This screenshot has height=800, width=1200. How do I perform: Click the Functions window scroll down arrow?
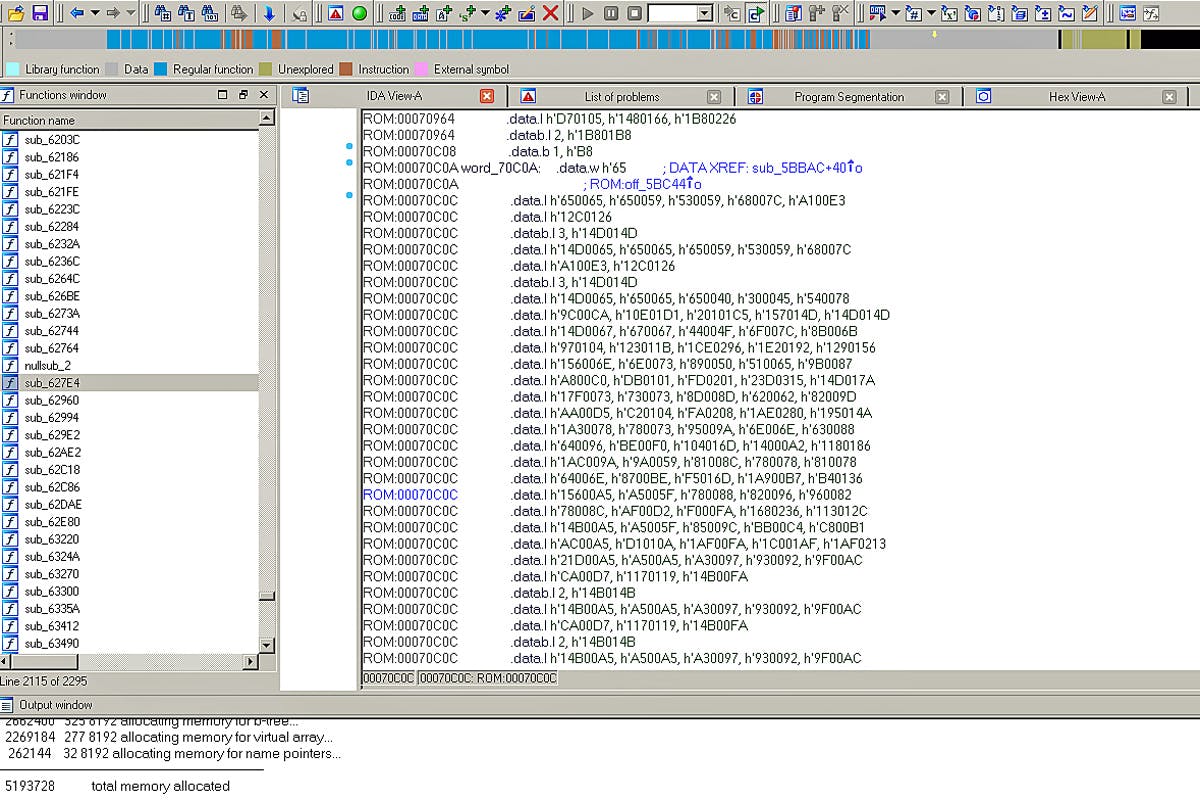266,645
